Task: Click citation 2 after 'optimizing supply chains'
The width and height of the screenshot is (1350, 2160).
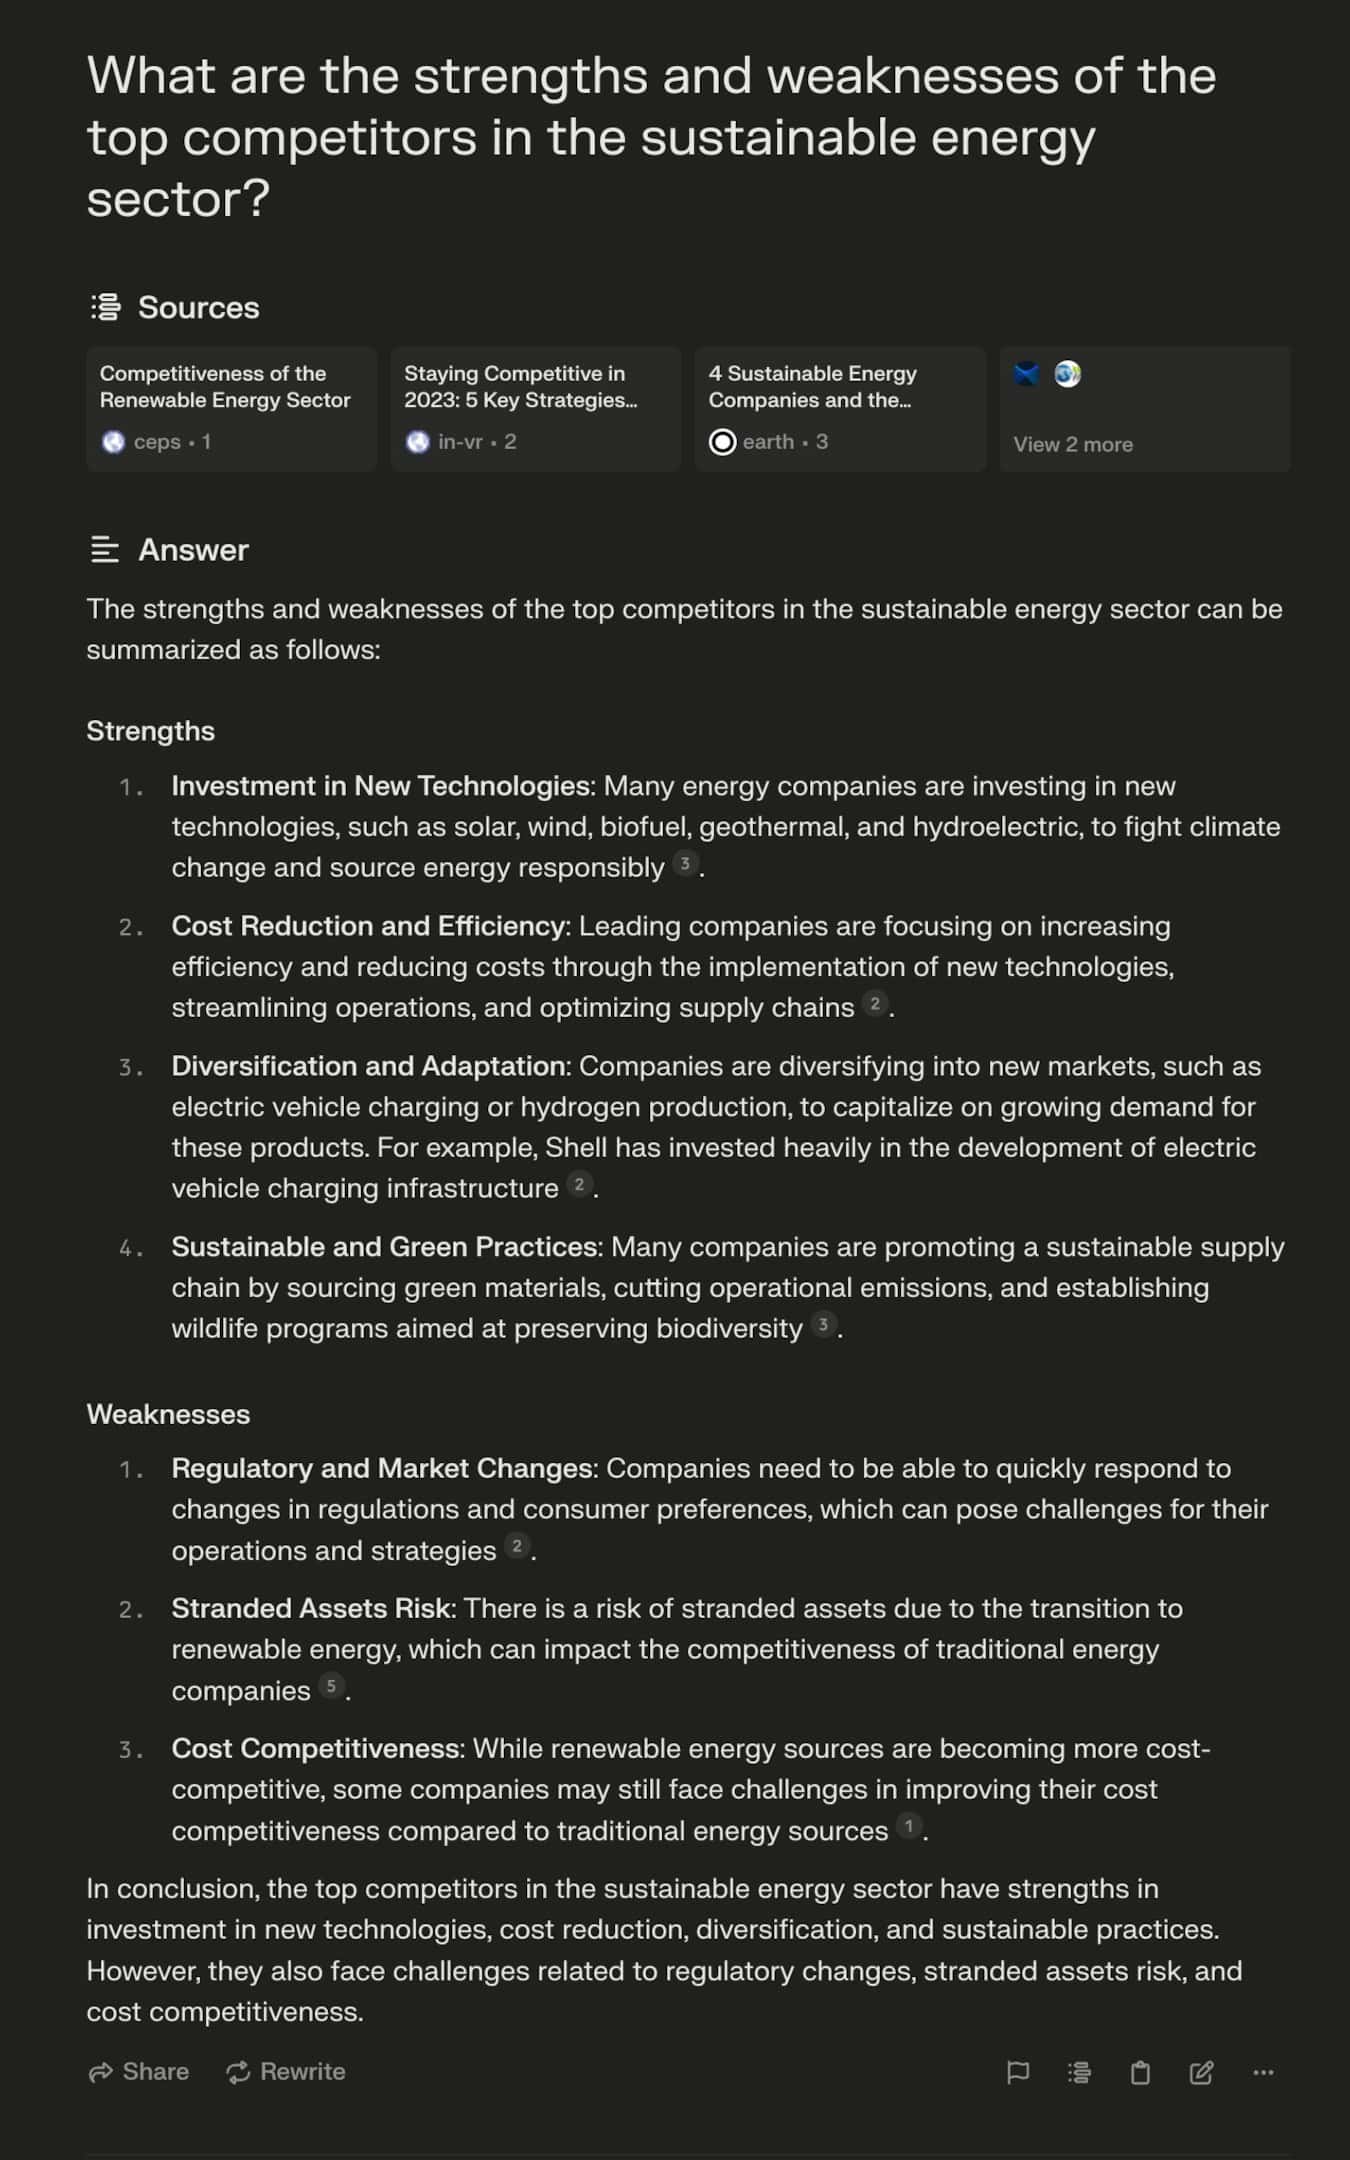Action: (x=875, y=1004)
